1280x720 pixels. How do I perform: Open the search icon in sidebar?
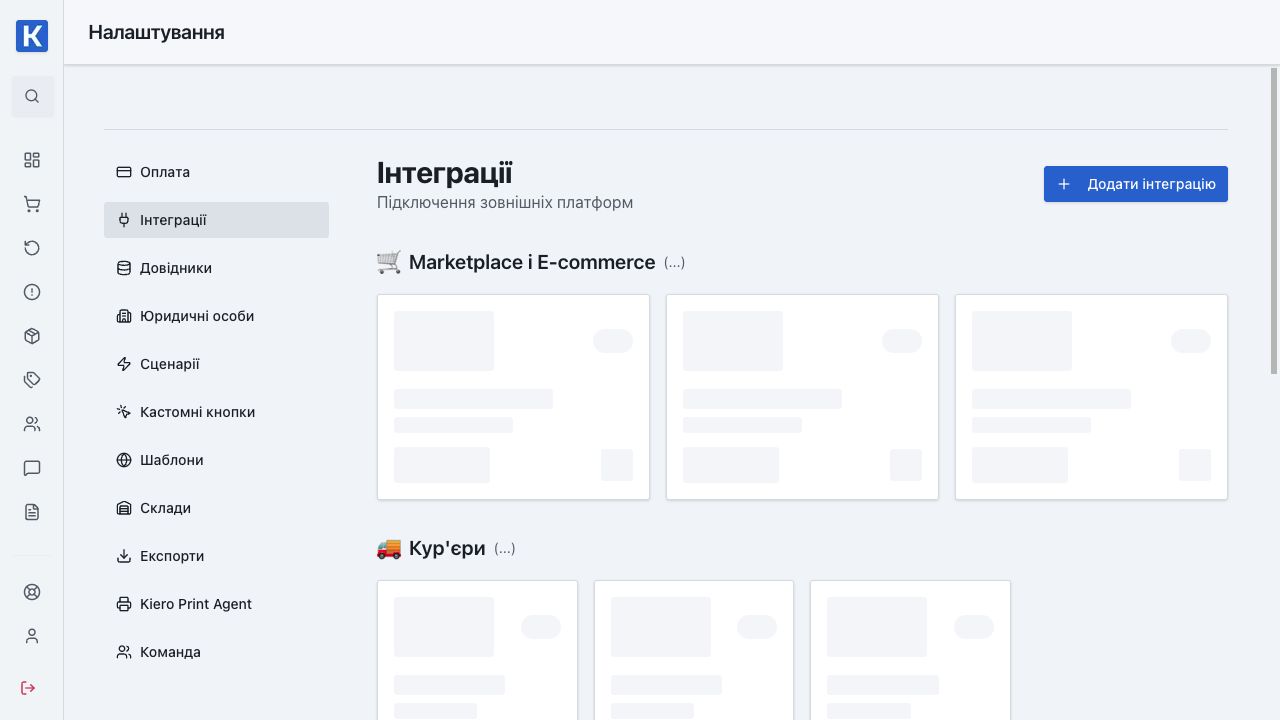pyautogui.click(x=32, y=96)
